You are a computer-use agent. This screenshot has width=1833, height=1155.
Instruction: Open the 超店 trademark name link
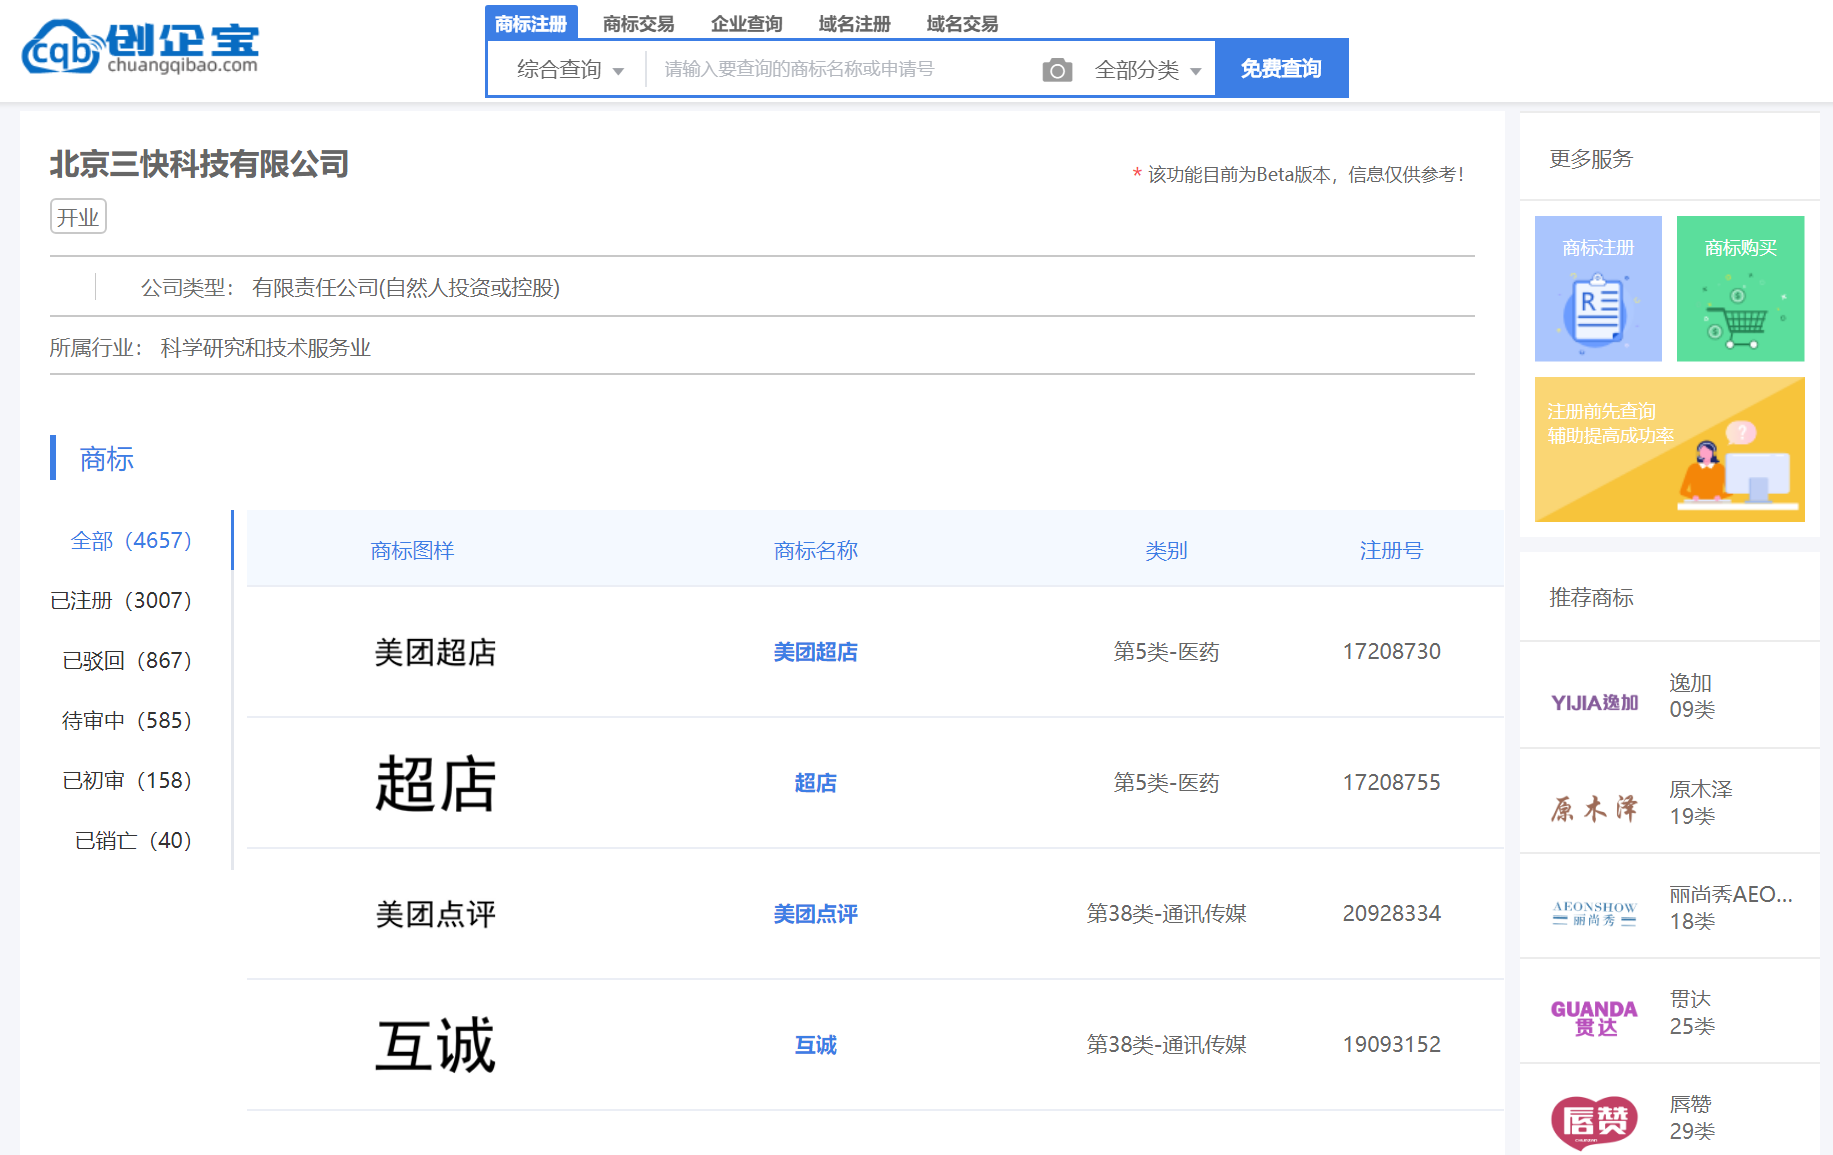click(x=815, y=783)
